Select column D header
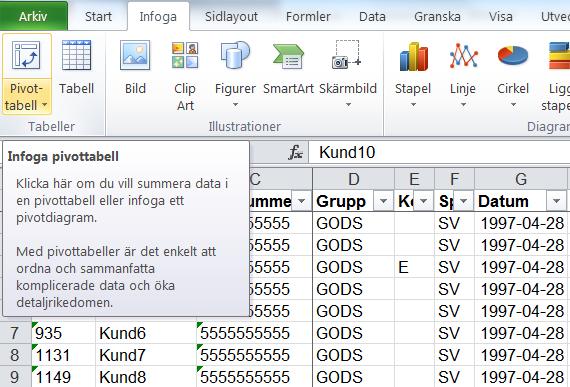 click(x=354, y=179)
